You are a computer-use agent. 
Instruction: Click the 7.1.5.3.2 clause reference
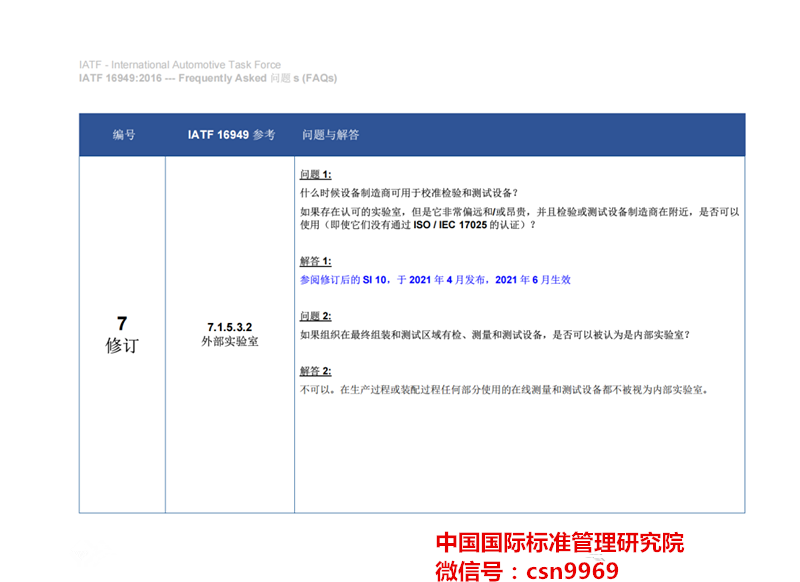point(230,327)
